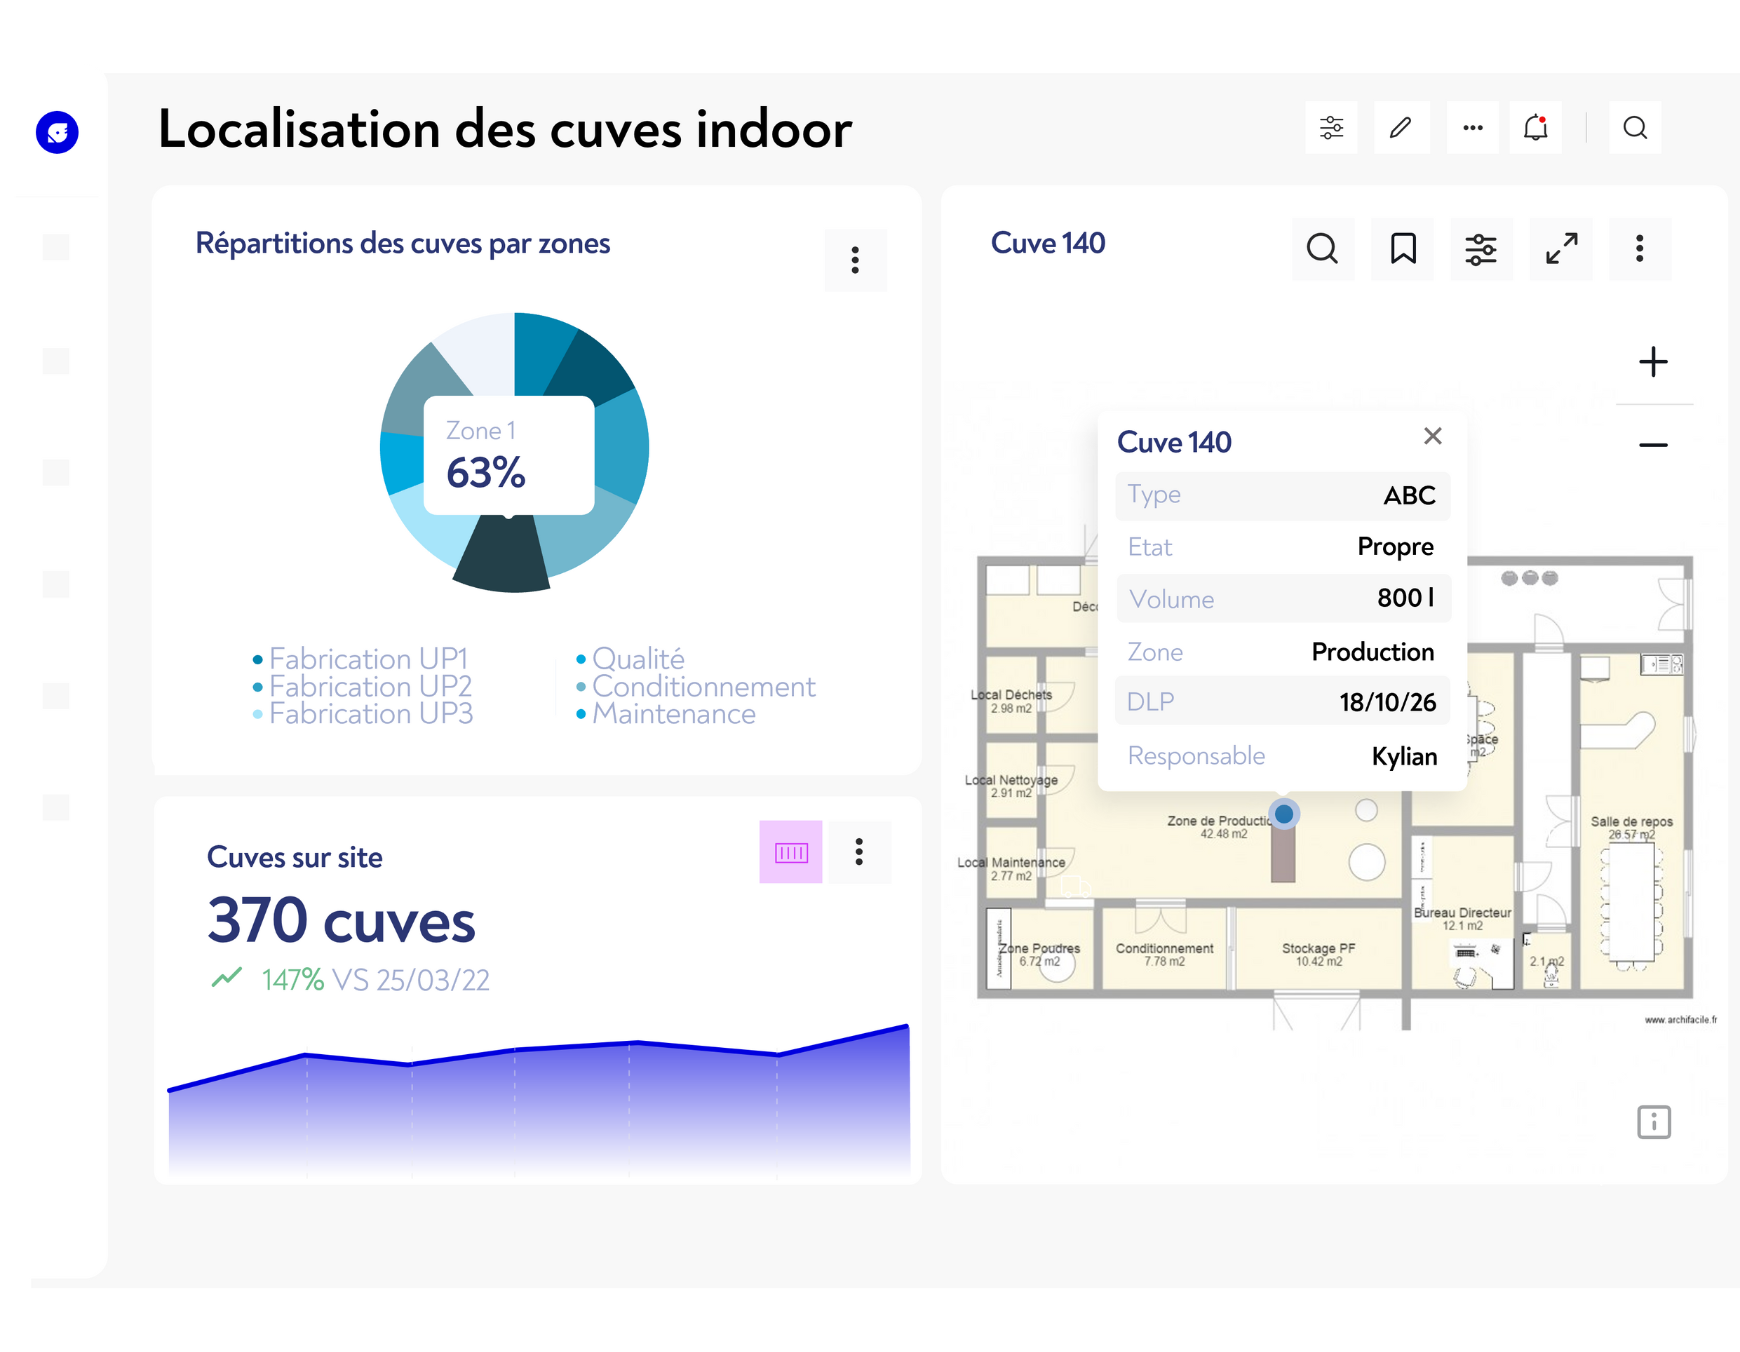Screen dimensions: 1740x1352
Task: Open the Cuves sur site options menu
Action: point(859,852)
